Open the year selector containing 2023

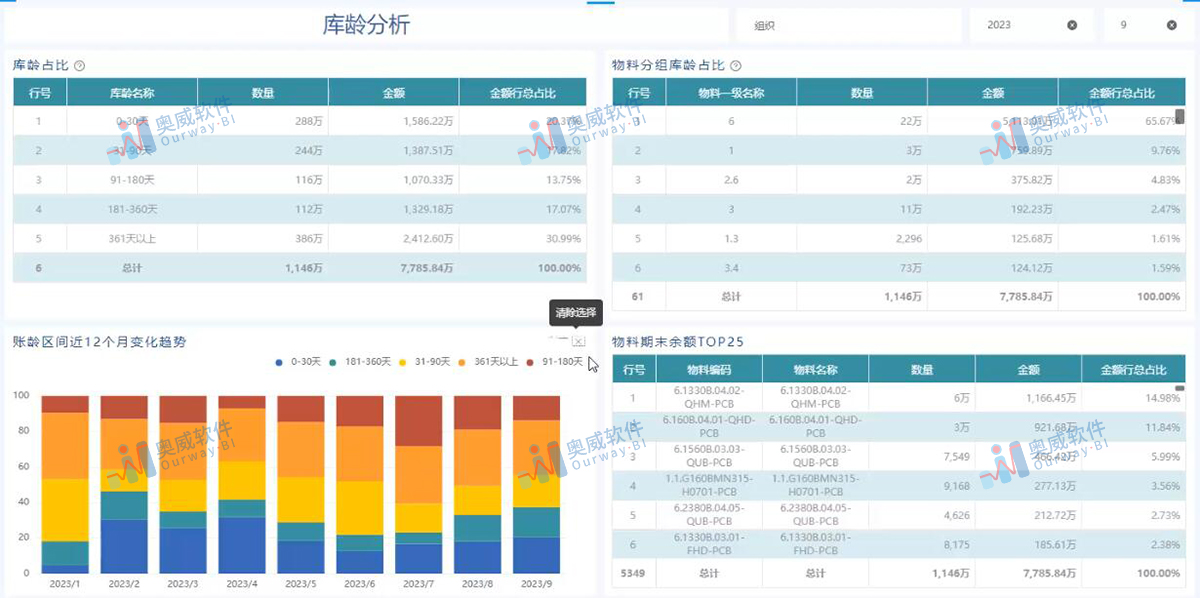tap(1010, 25)
